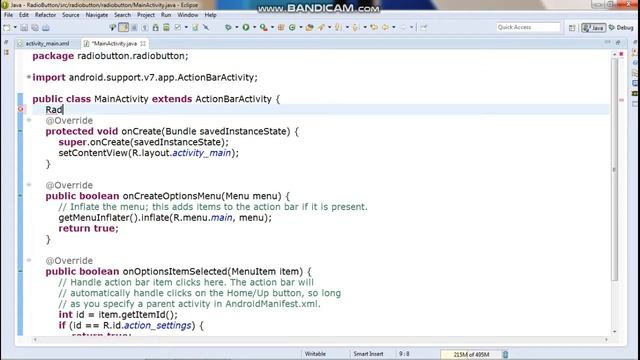Click the Pin Editor icon
This screenshot has width=640, height=360.
coord(424,27)
